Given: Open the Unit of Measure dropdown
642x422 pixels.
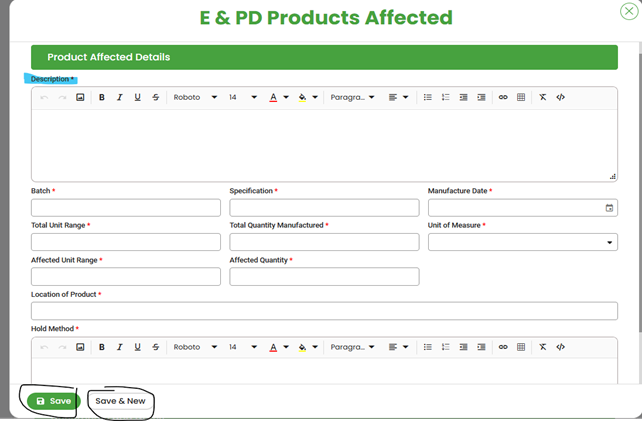Looking at the screenshot, I should 523,242.
